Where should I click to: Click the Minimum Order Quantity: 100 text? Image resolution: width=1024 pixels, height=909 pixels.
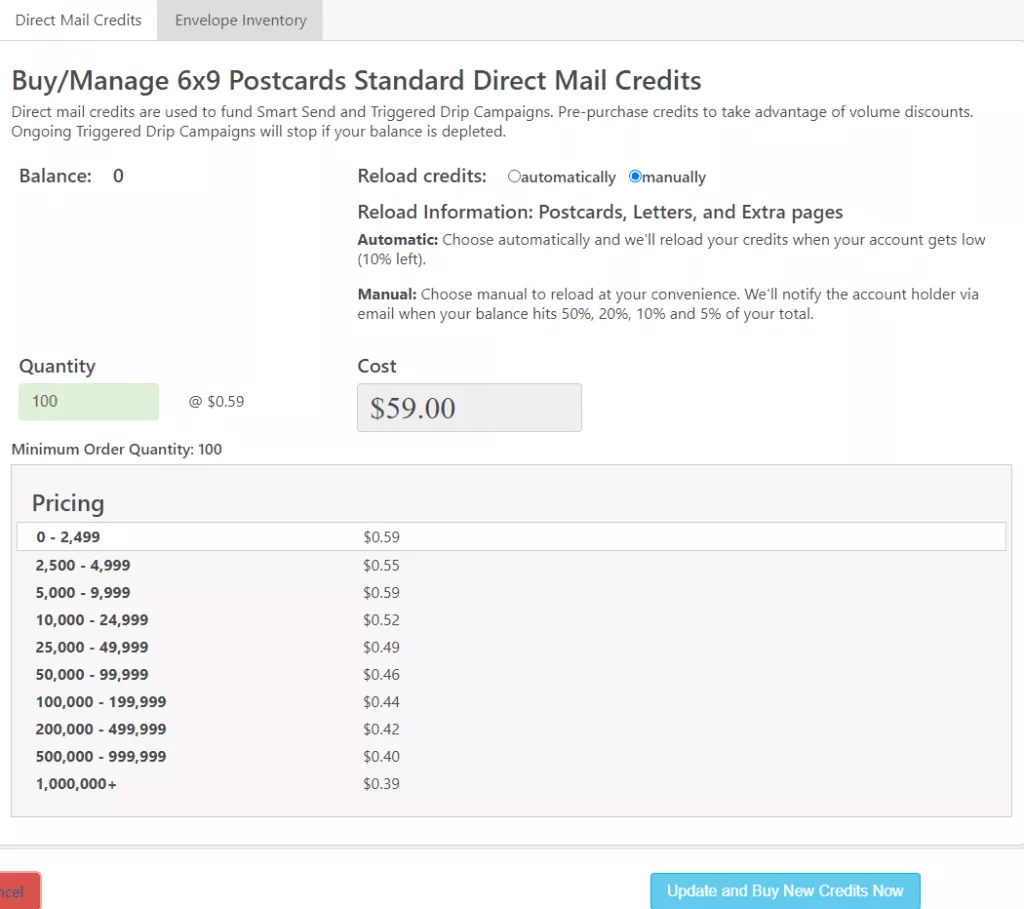pos(117,449)
